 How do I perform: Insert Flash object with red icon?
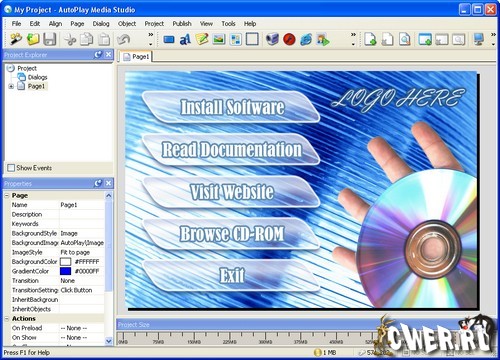289,39
